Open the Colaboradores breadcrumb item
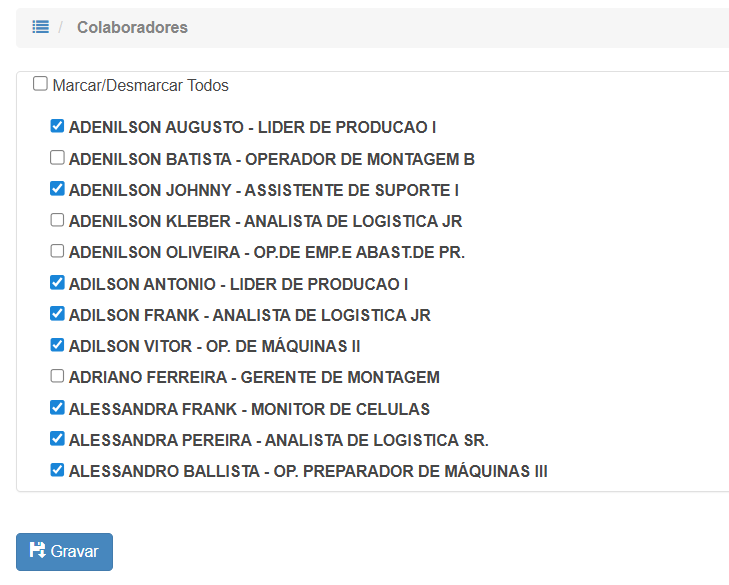 pyautogui.click(x=132, y=27)
